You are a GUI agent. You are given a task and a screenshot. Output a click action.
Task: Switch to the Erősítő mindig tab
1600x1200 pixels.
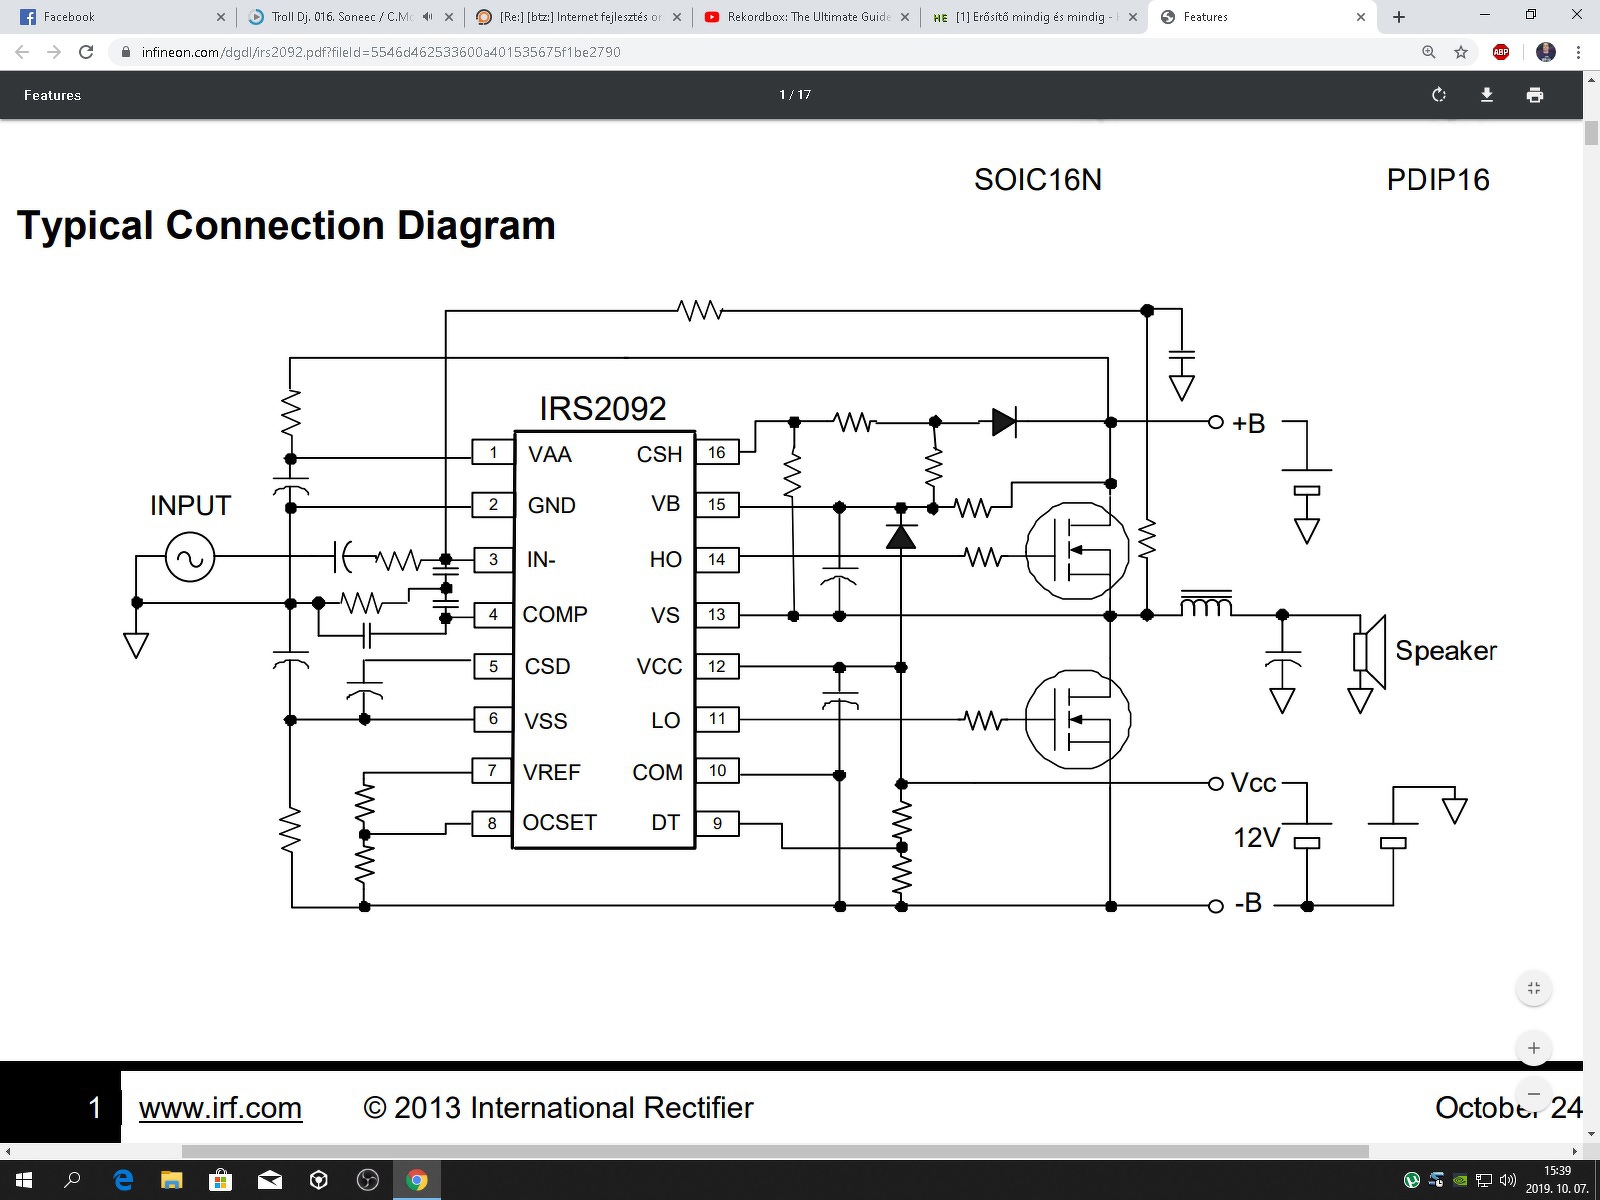tap(1035, 17)
